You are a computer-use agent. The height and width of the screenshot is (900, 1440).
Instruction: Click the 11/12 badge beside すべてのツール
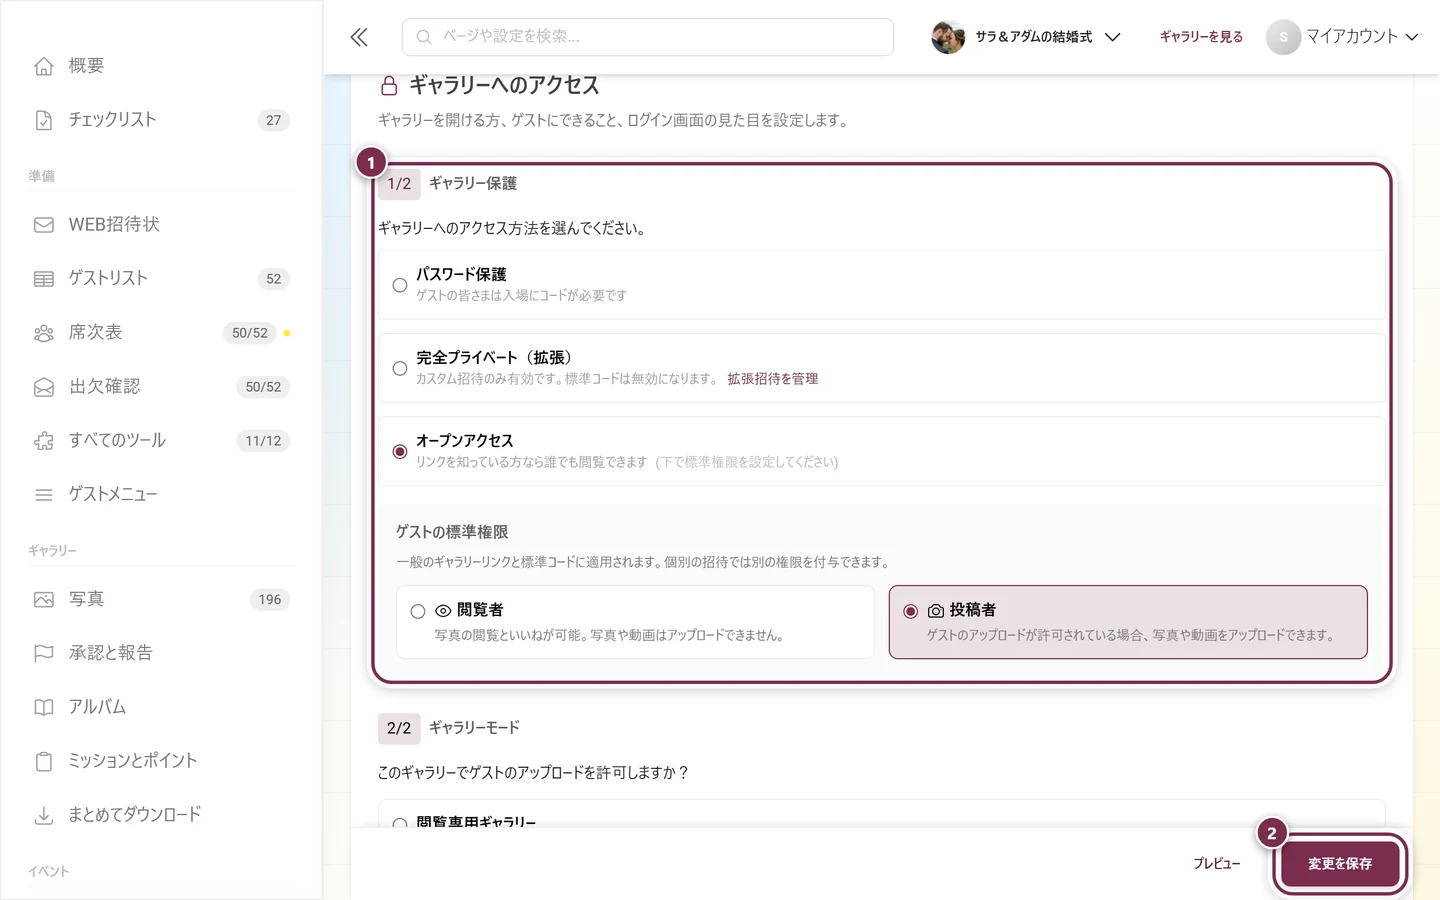(x=264, y=441)
